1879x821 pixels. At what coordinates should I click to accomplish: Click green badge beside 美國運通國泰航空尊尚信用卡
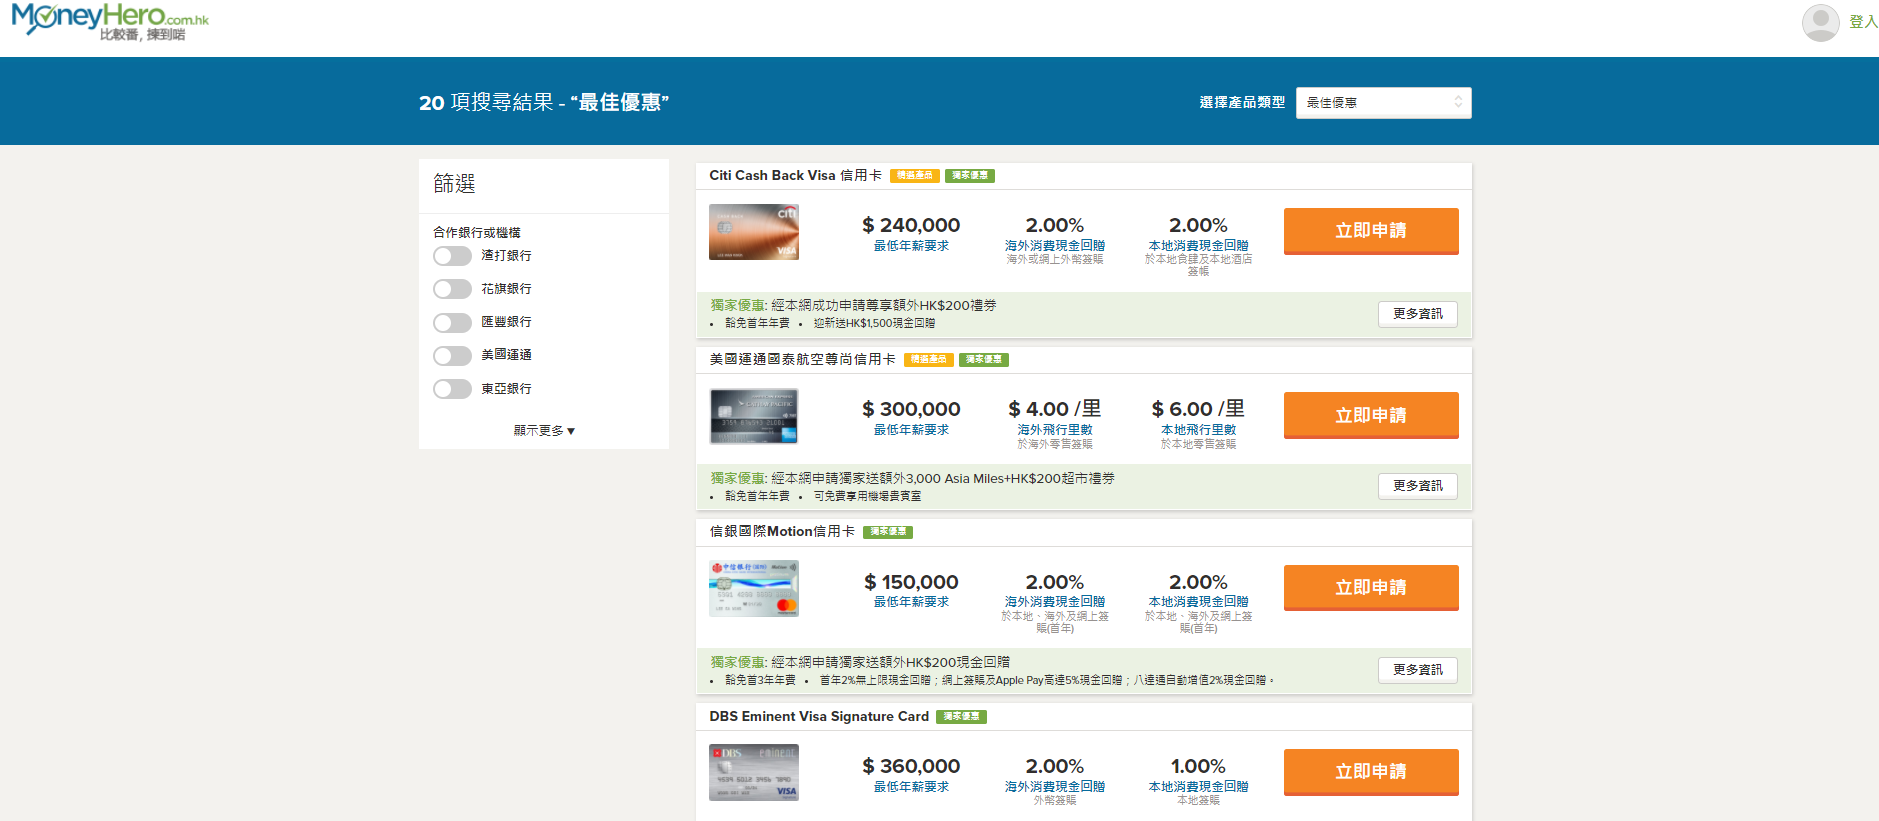983,360
